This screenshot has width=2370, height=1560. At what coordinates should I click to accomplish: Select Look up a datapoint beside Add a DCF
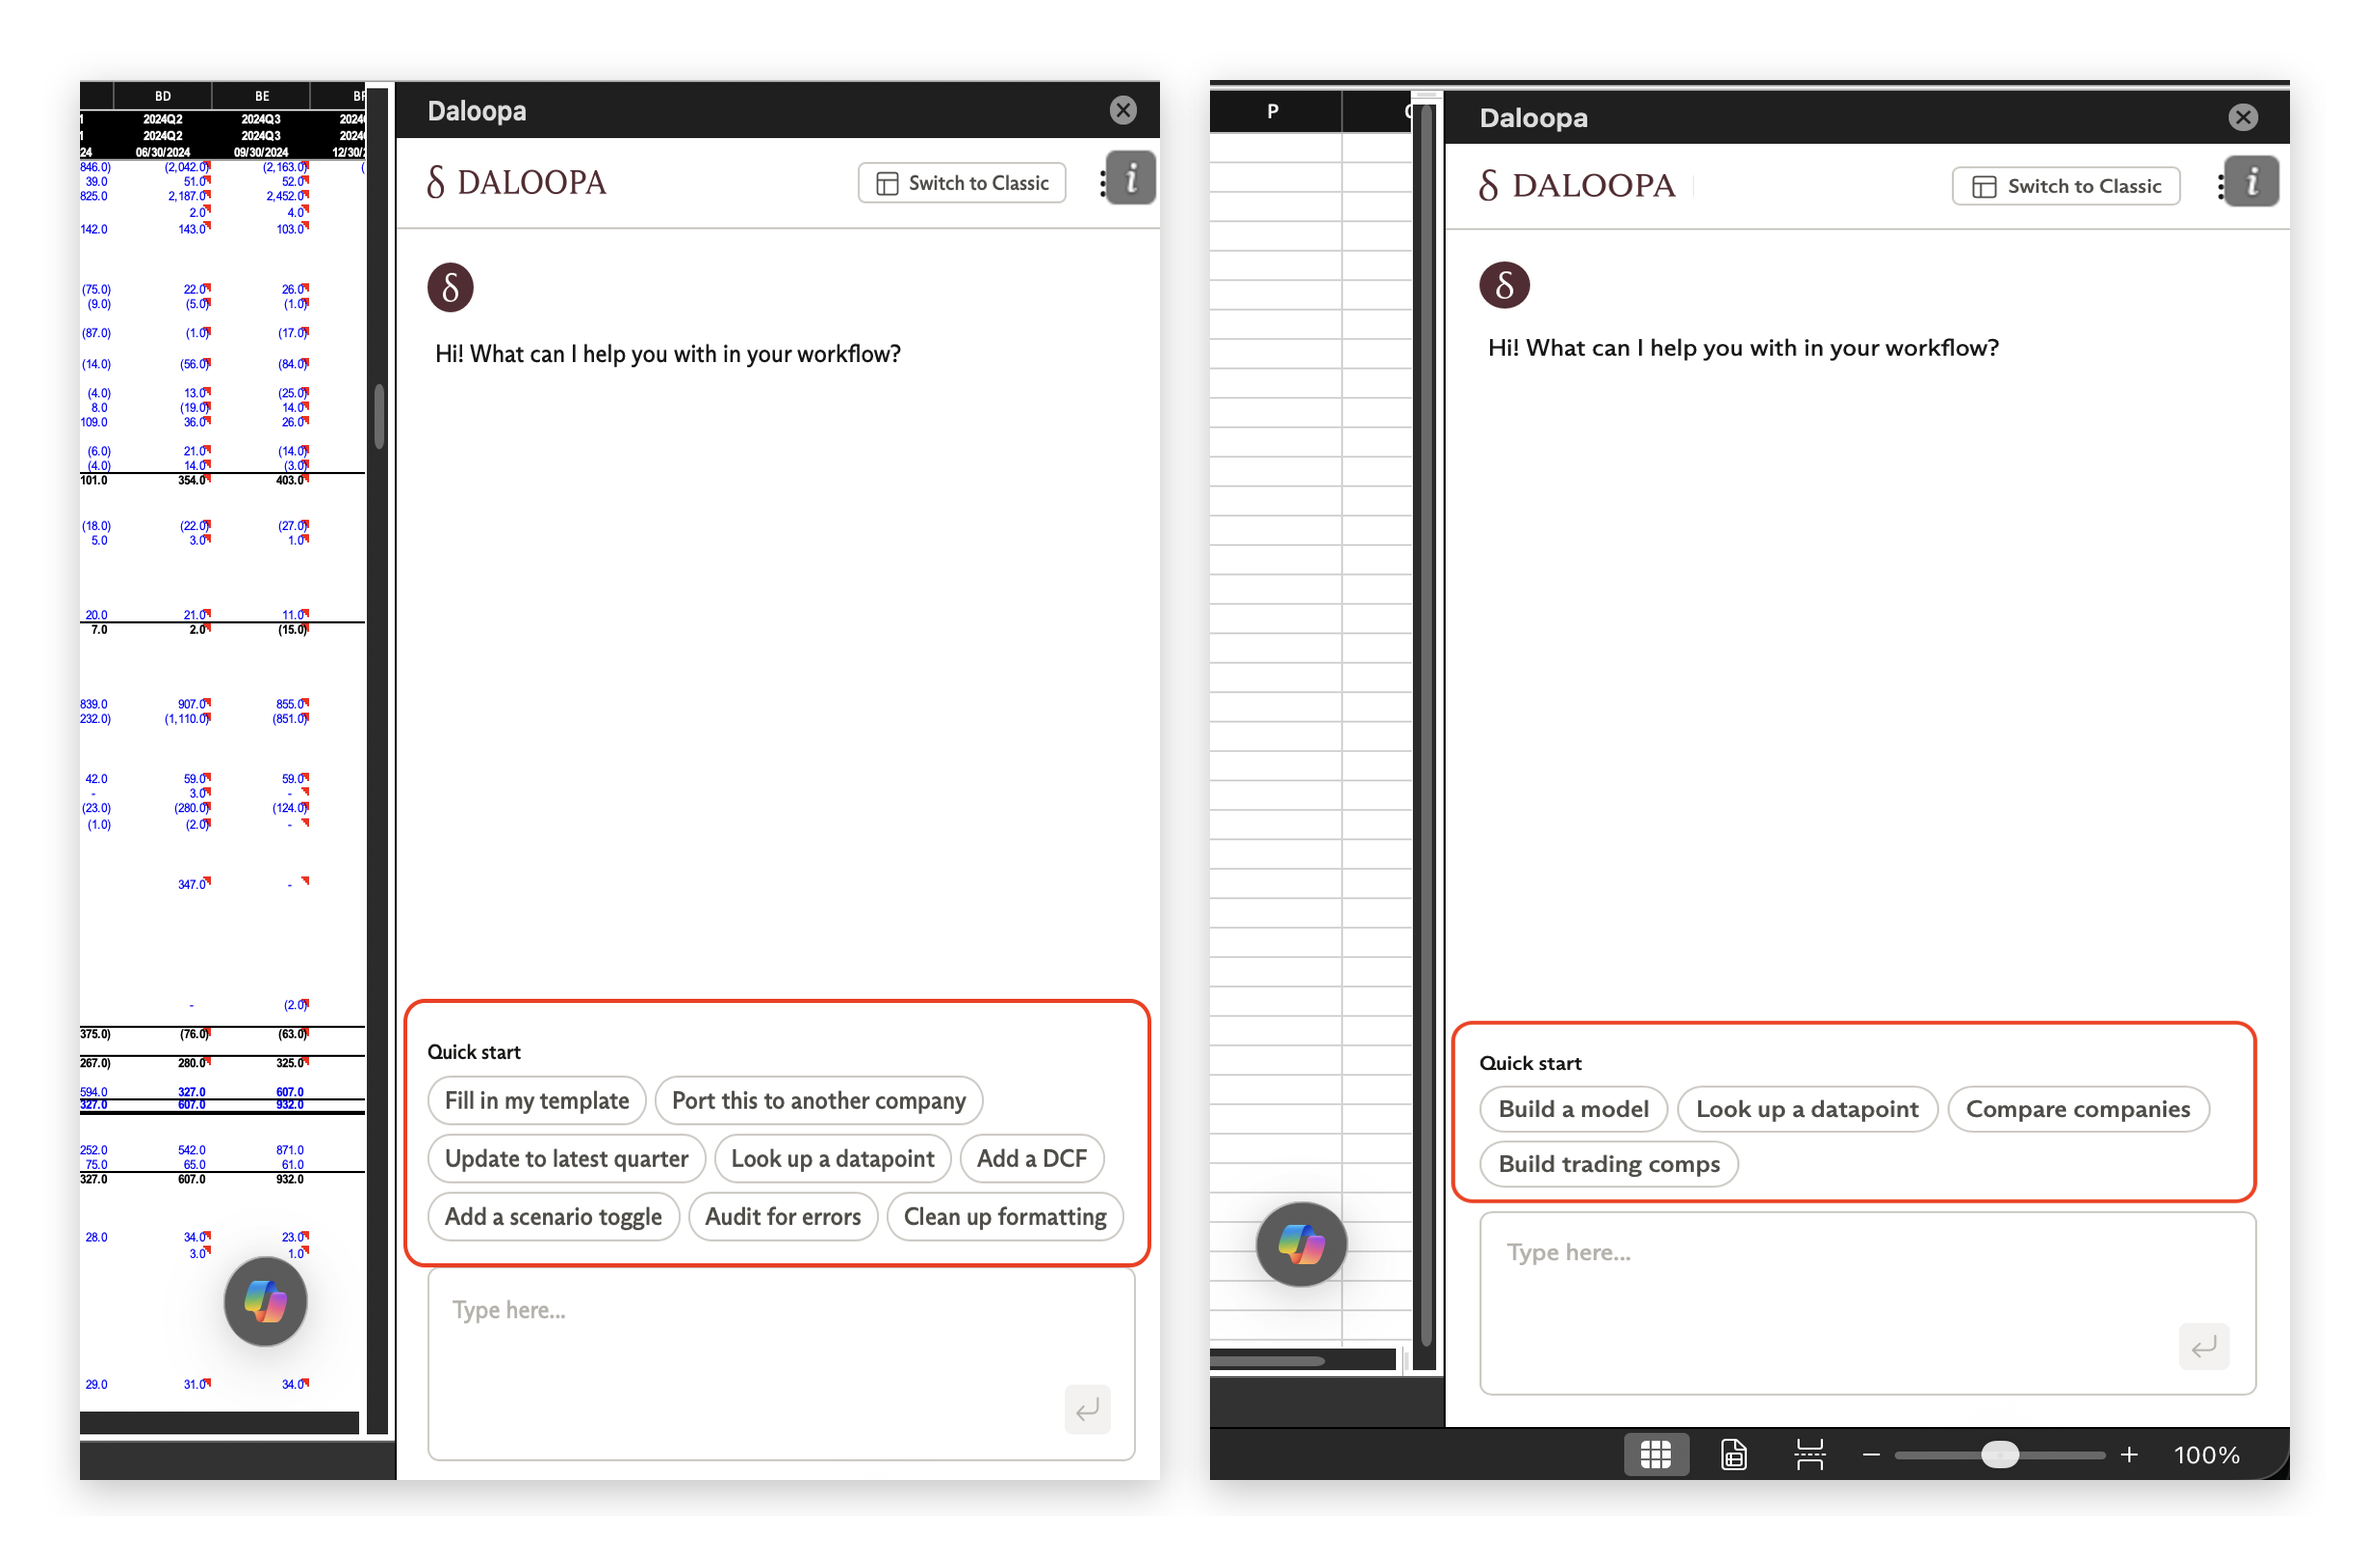[x=833, y=1158]
